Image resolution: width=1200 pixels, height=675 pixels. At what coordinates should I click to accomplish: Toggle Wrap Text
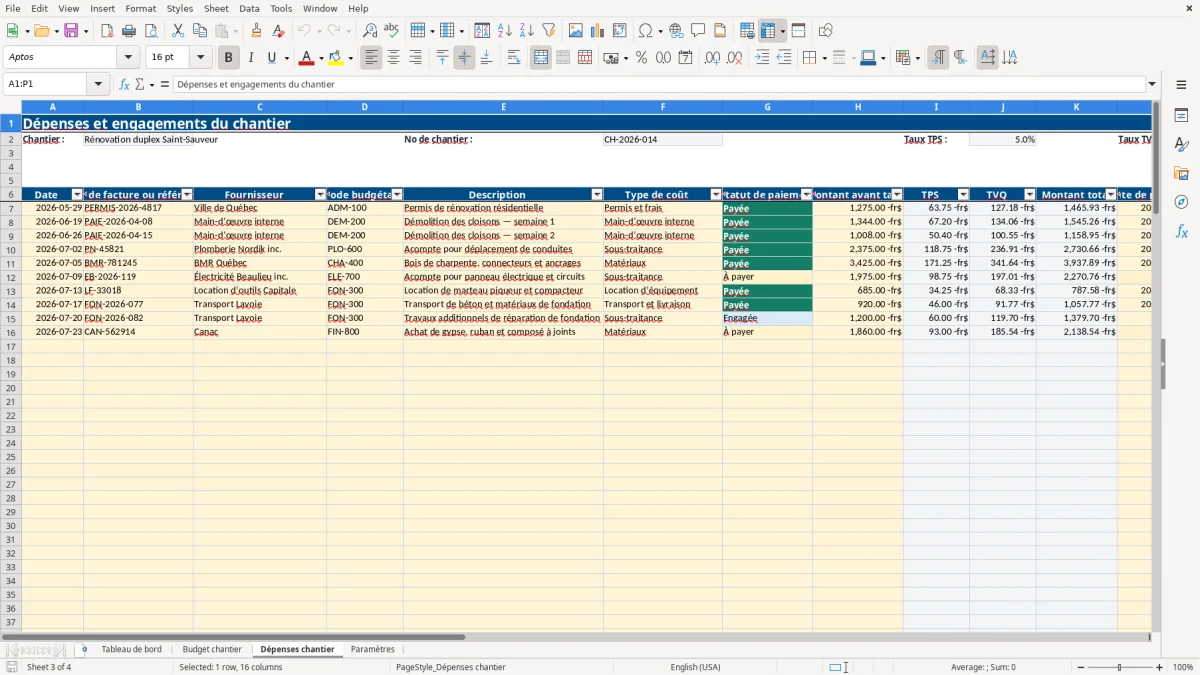coord(514,58)
